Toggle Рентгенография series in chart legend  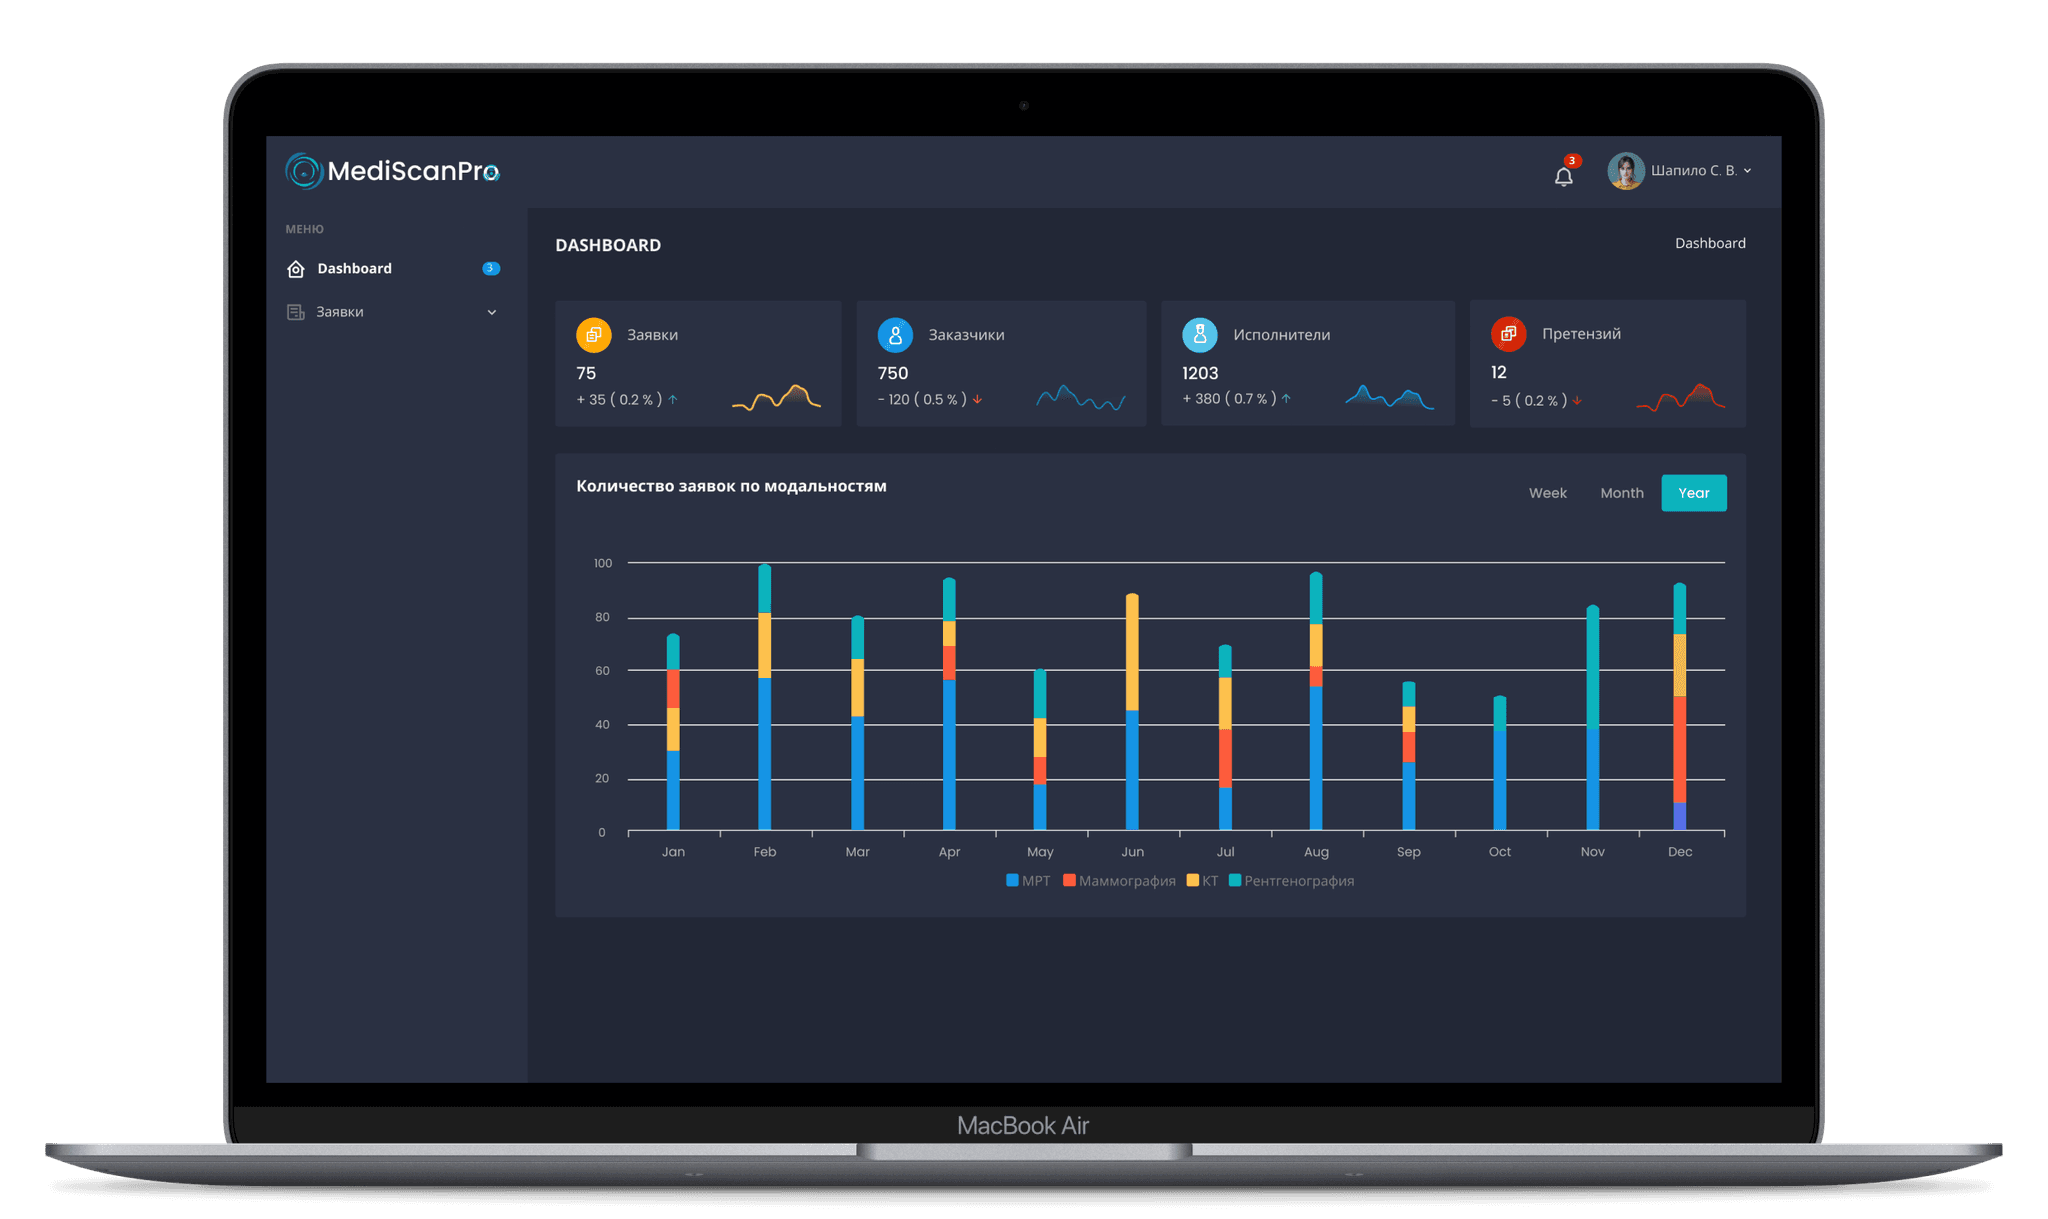click(x=1291, y=881)
